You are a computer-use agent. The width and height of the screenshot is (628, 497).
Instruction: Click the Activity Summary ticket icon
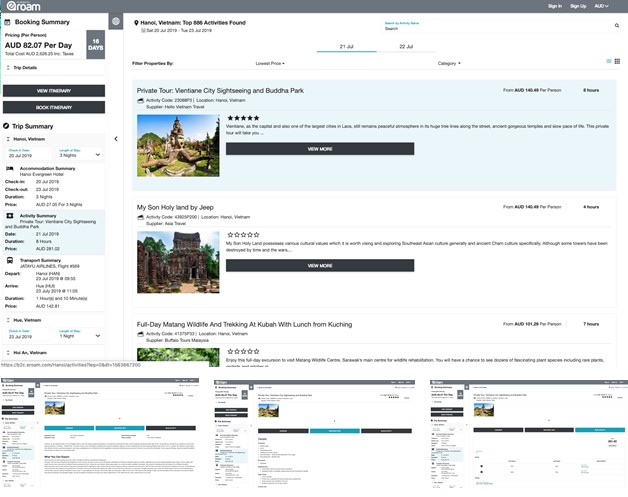coord(10,216)
